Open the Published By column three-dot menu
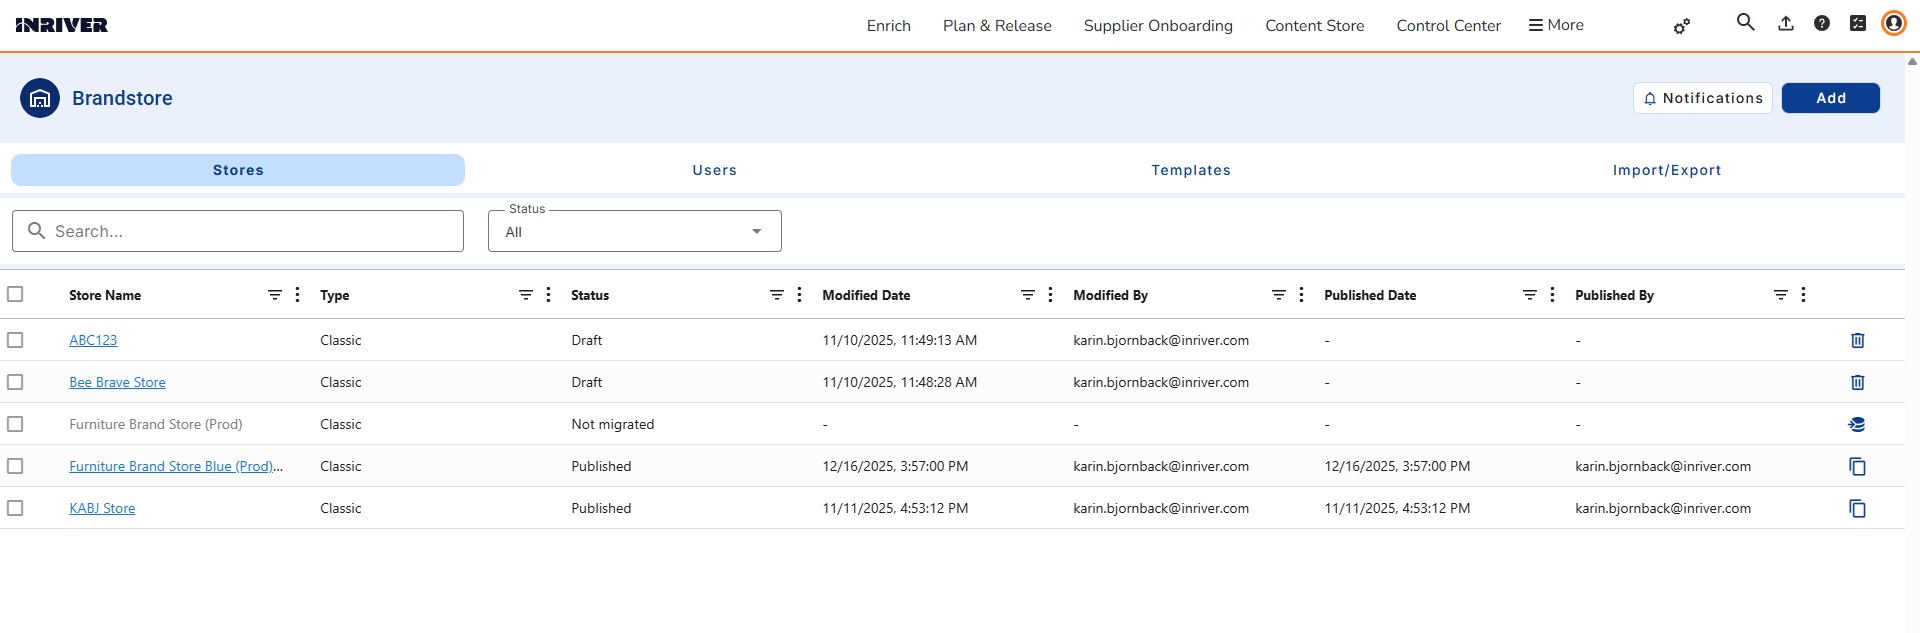 click(x=1804, y=294)
